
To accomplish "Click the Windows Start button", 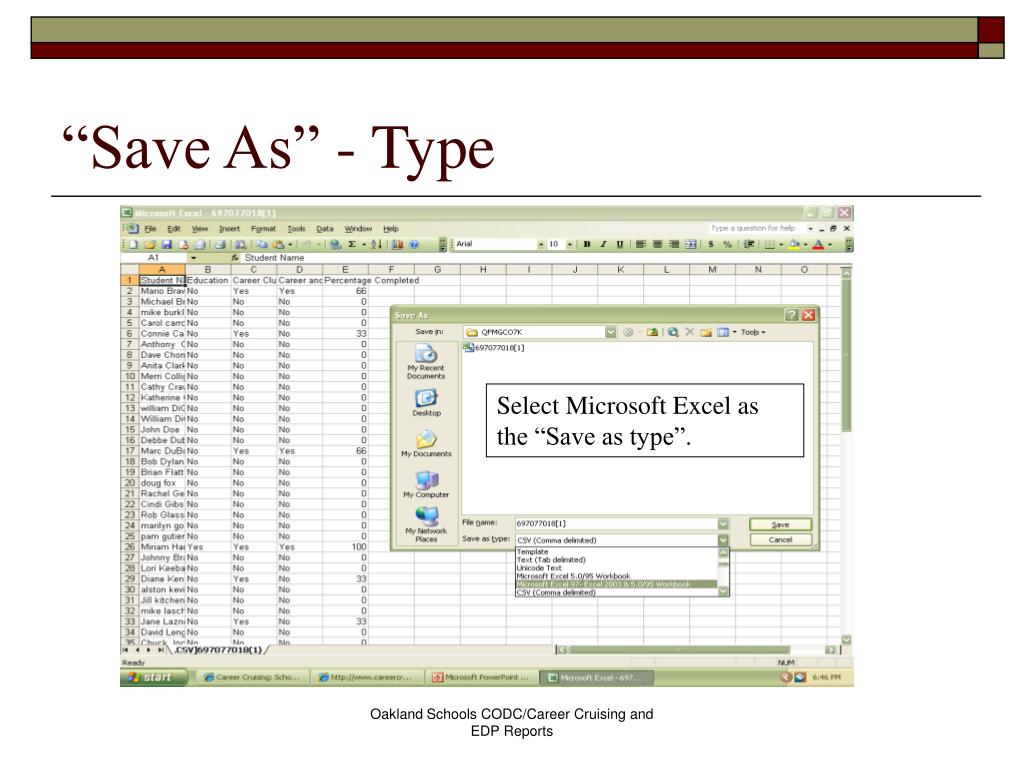I will point(155,677).
